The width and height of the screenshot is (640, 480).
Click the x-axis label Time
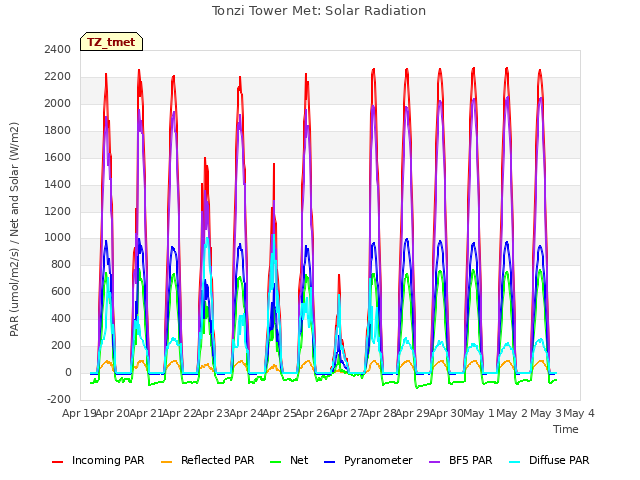point(566,429)
